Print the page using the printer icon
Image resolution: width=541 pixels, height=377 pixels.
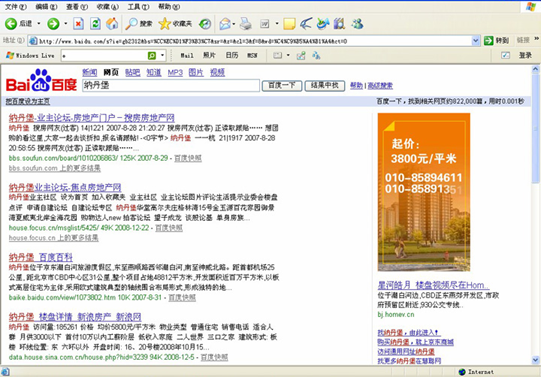point(246,23)
